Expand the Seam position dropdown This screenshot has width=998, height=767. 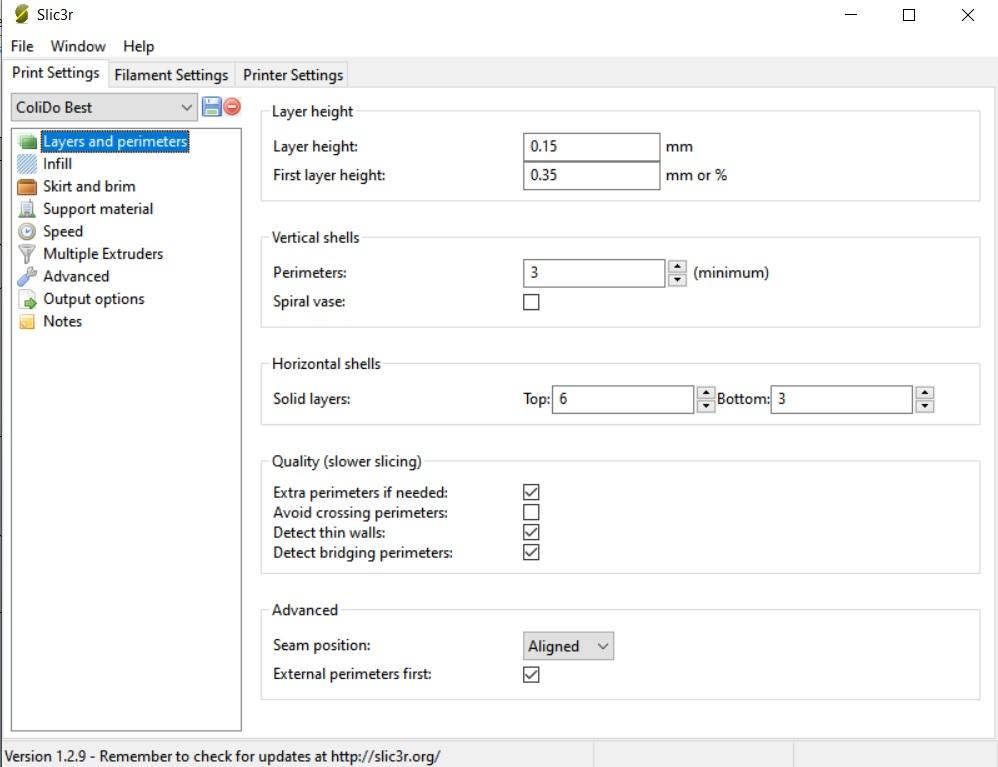(x=568, y=646)
